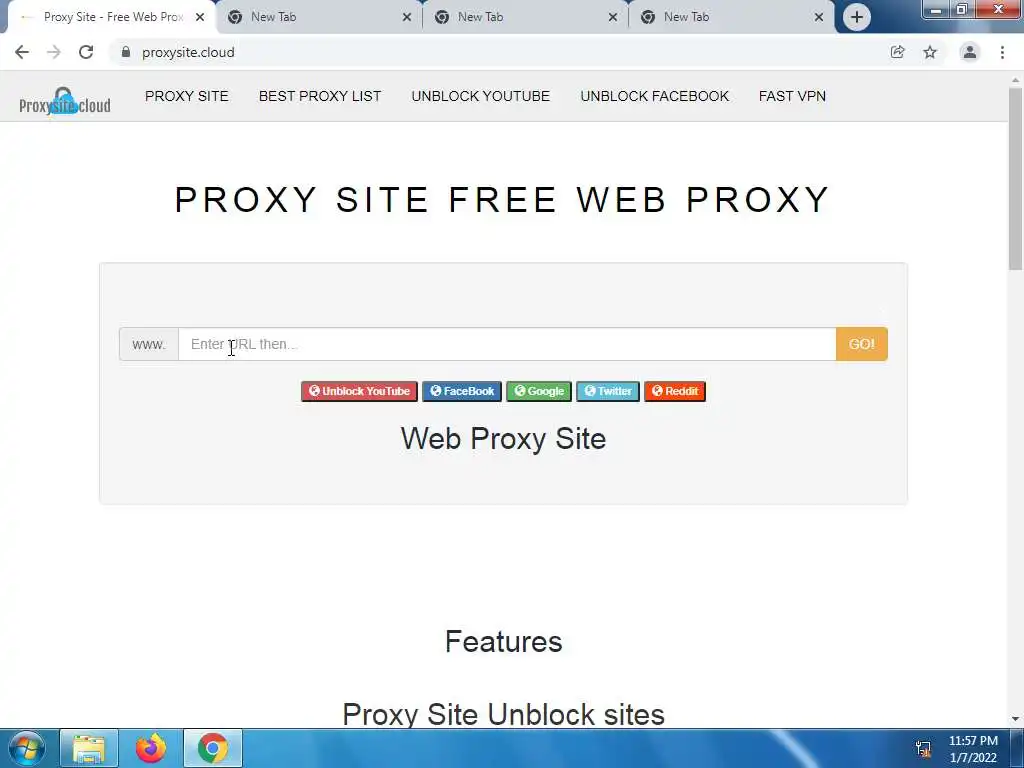Click the browser back arrow

pos(22,52)
